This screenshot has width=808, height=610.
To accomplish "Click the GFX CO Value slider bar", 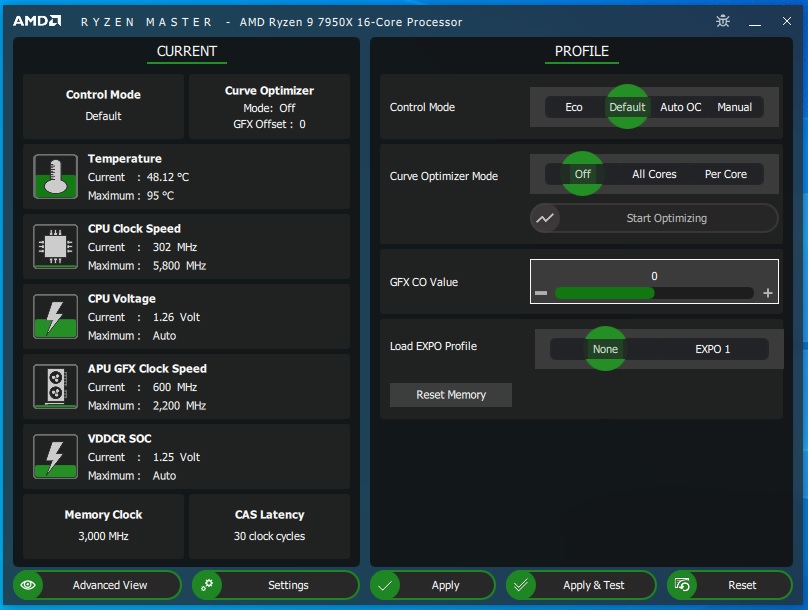I will coord(653,293).
